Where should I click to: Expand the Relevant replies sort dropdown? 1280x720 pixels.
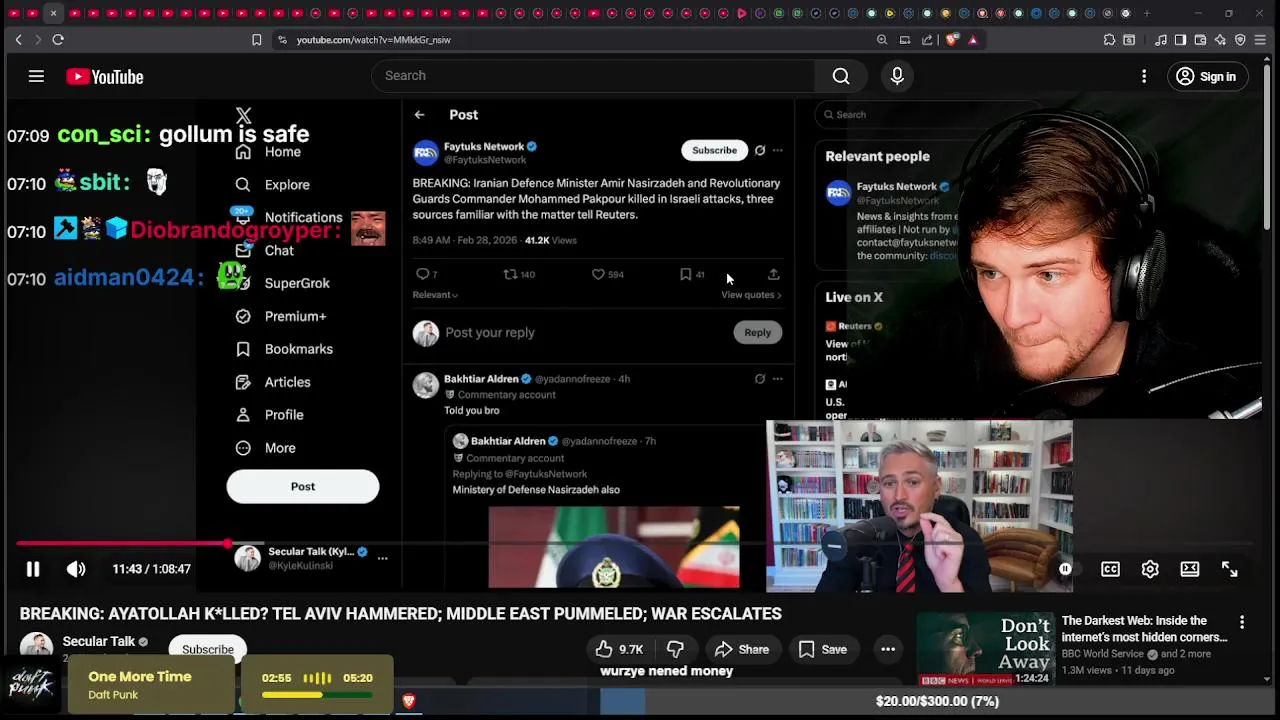coord(435,295)
